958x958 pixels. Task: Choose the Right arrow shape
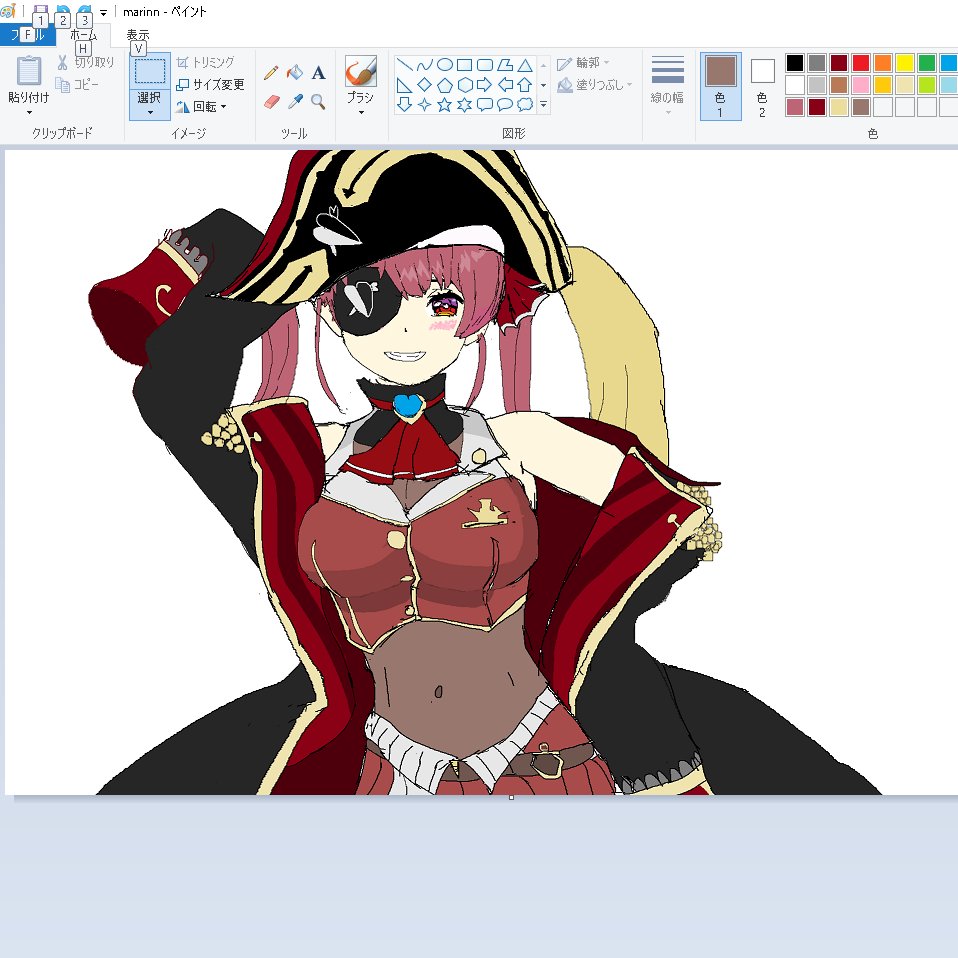click(x=484, y=85)
